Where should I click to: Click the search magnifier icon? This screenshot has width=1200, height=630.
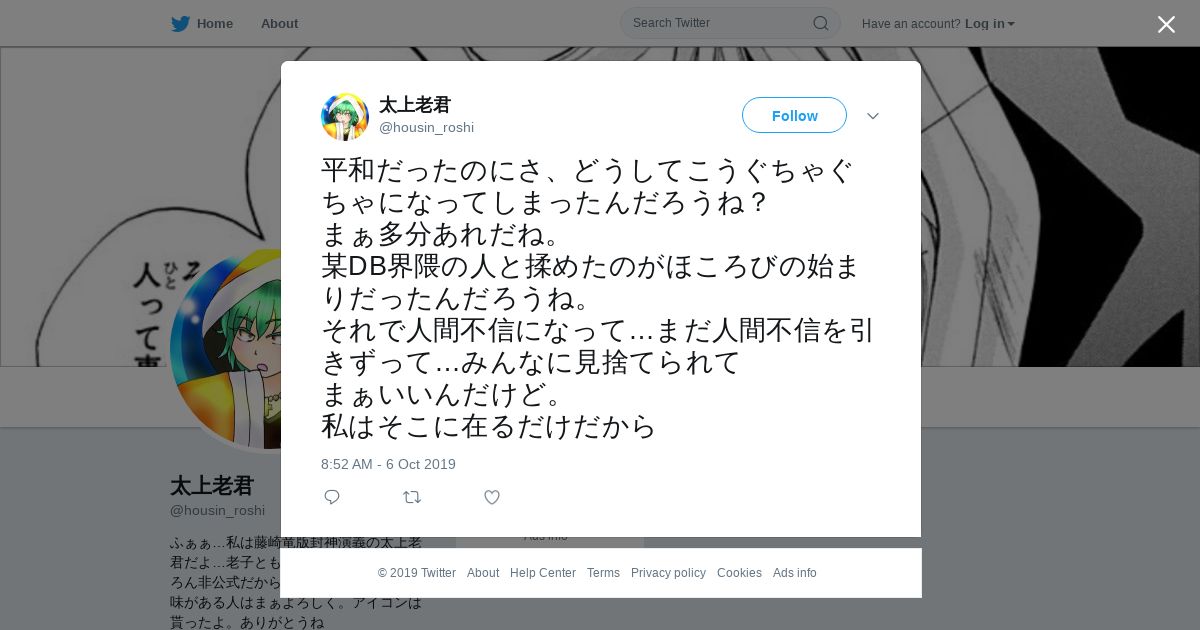coord(820,23)
